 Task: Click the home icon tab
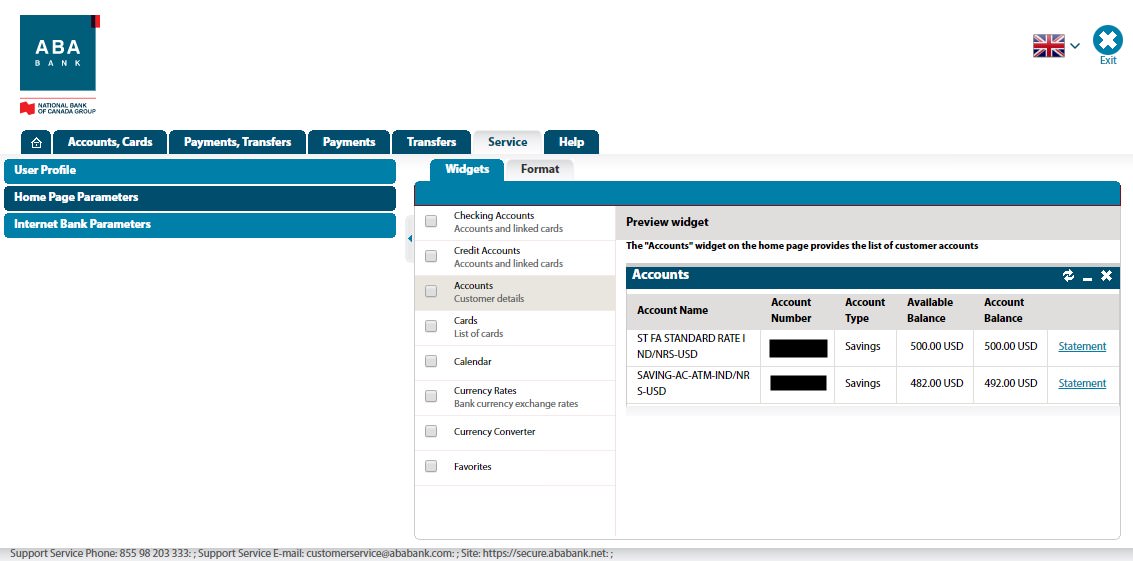36,142
